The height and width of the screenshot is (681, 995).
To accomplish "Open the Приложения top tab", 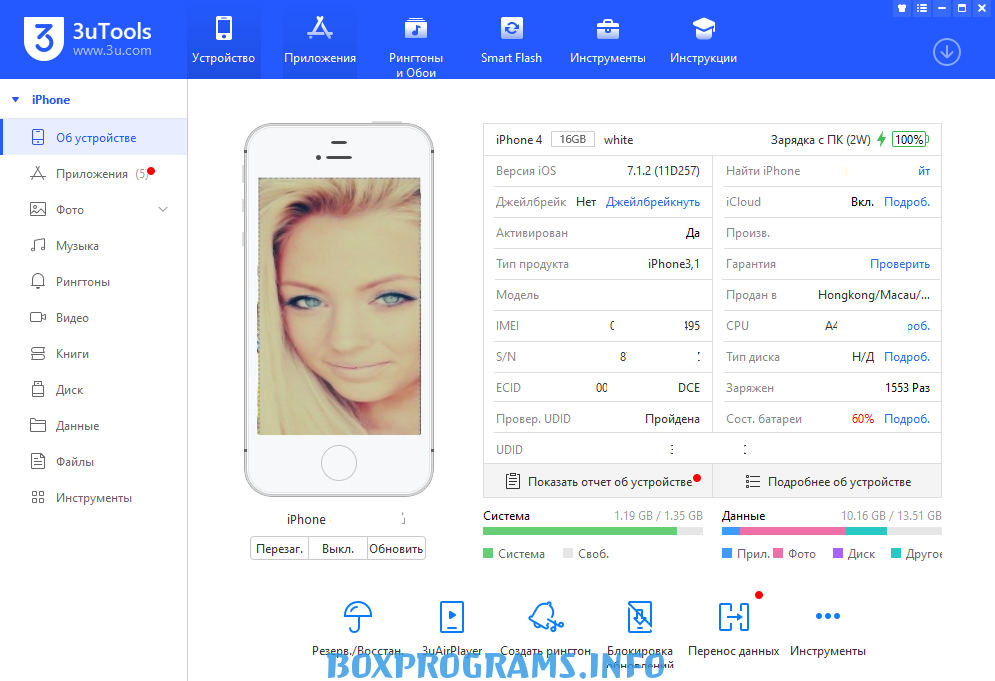I will click(x=320, y=39).
